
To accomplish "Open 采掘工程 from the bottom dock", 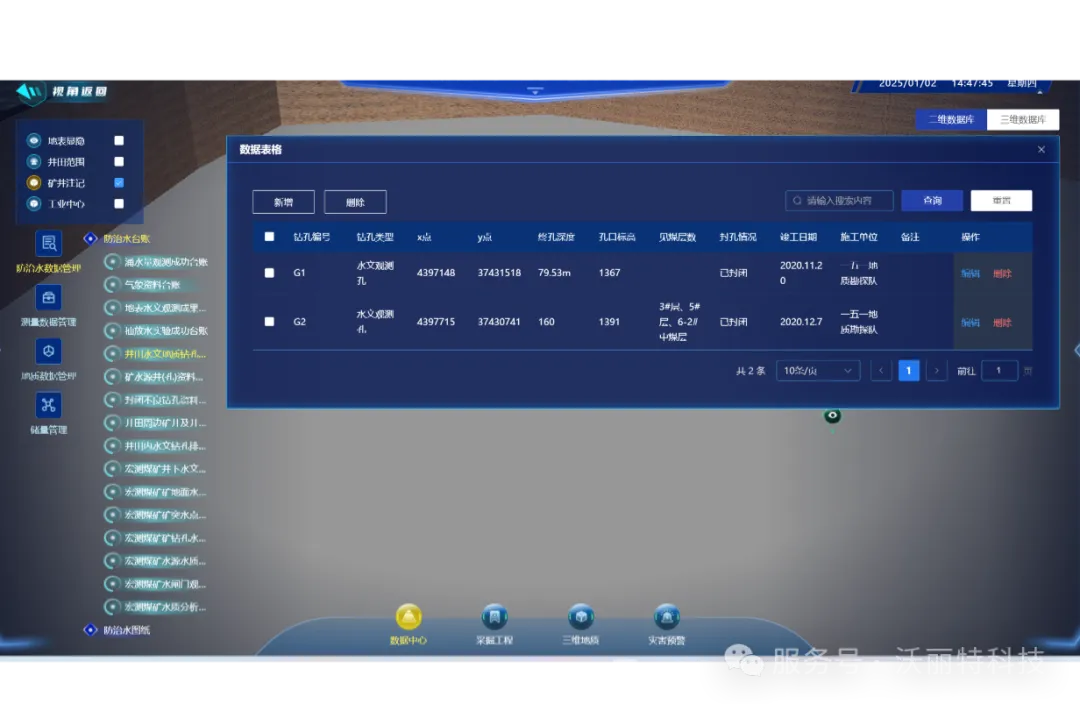I will coord(494,618).
